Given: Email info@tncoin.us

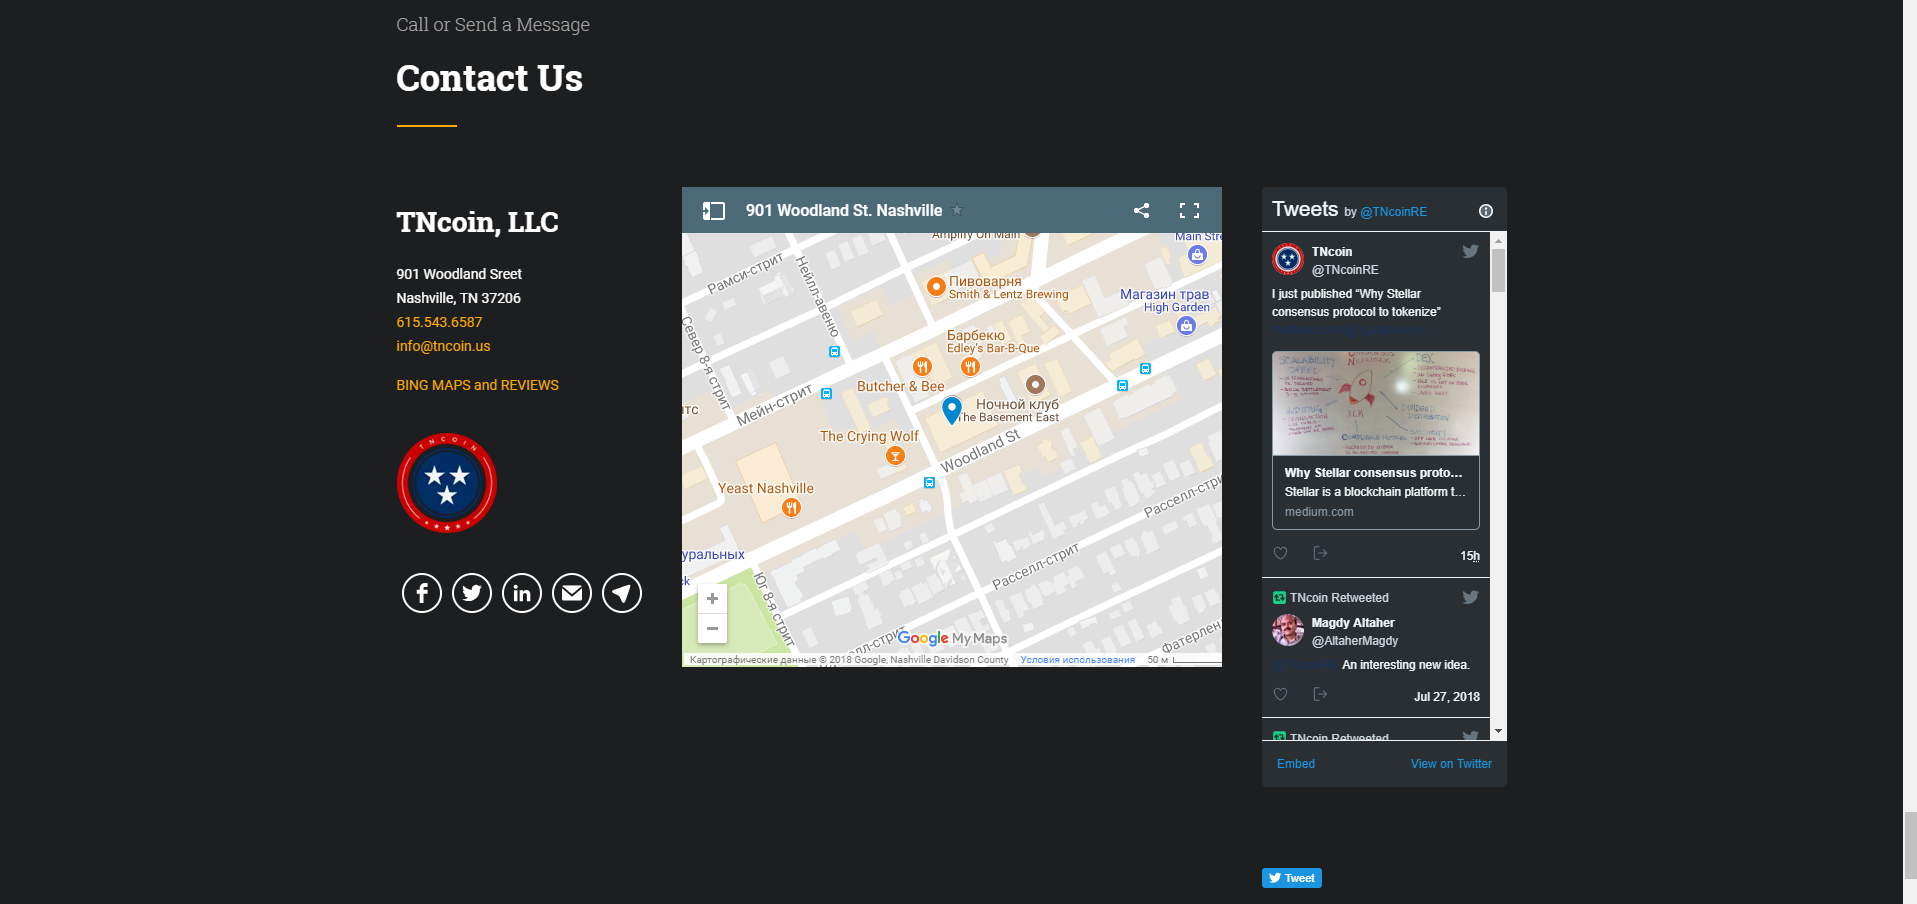Looking at the screenshot, I should click(443, 346).
